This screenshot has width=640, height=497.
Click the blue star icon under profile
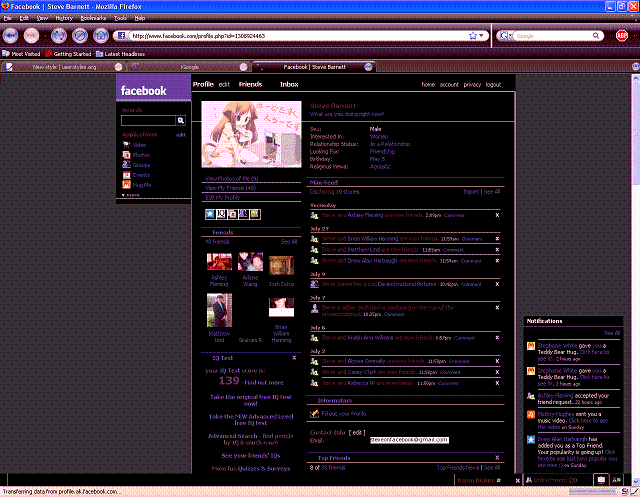[x=210, y=214]
